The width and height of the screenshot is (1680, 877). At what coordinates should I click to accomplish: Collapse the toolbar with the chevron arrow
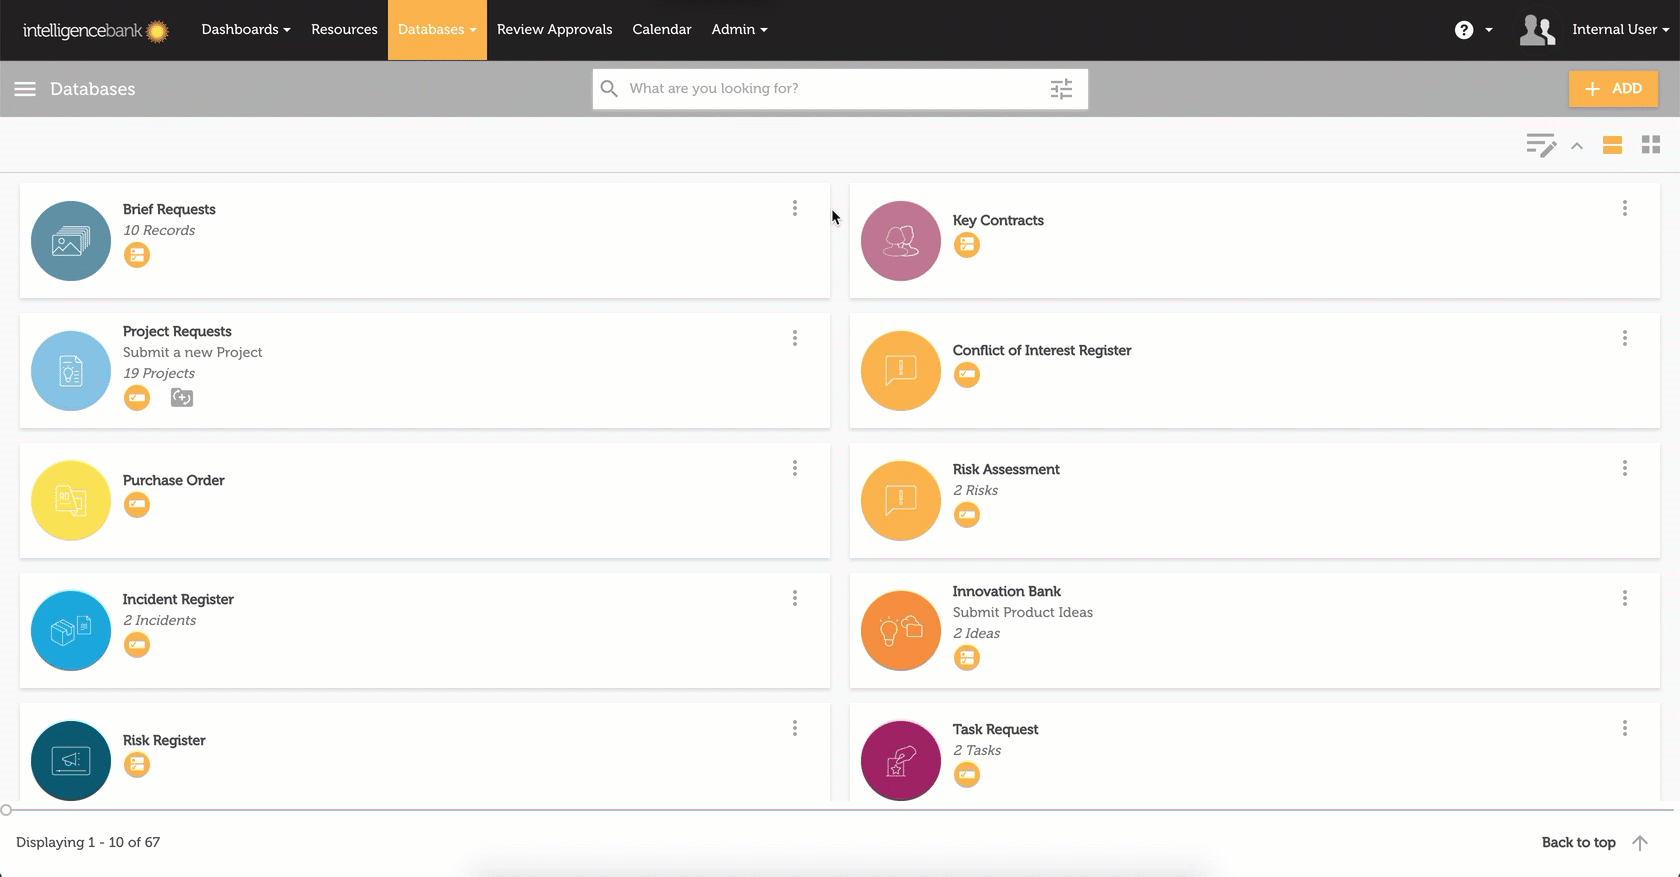(x=1577, y=146)
